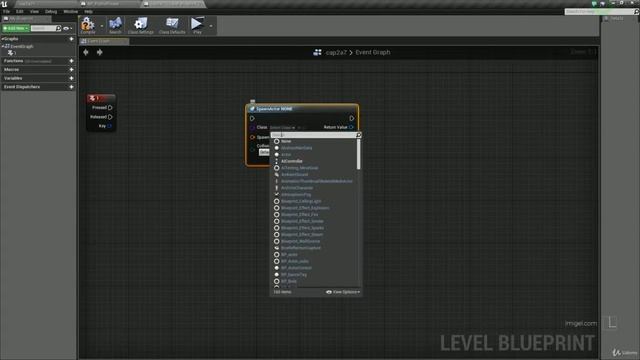The height and width of the screenshot is (360, 640).
Task: Open the Window menu
Action: click(70, 11)
